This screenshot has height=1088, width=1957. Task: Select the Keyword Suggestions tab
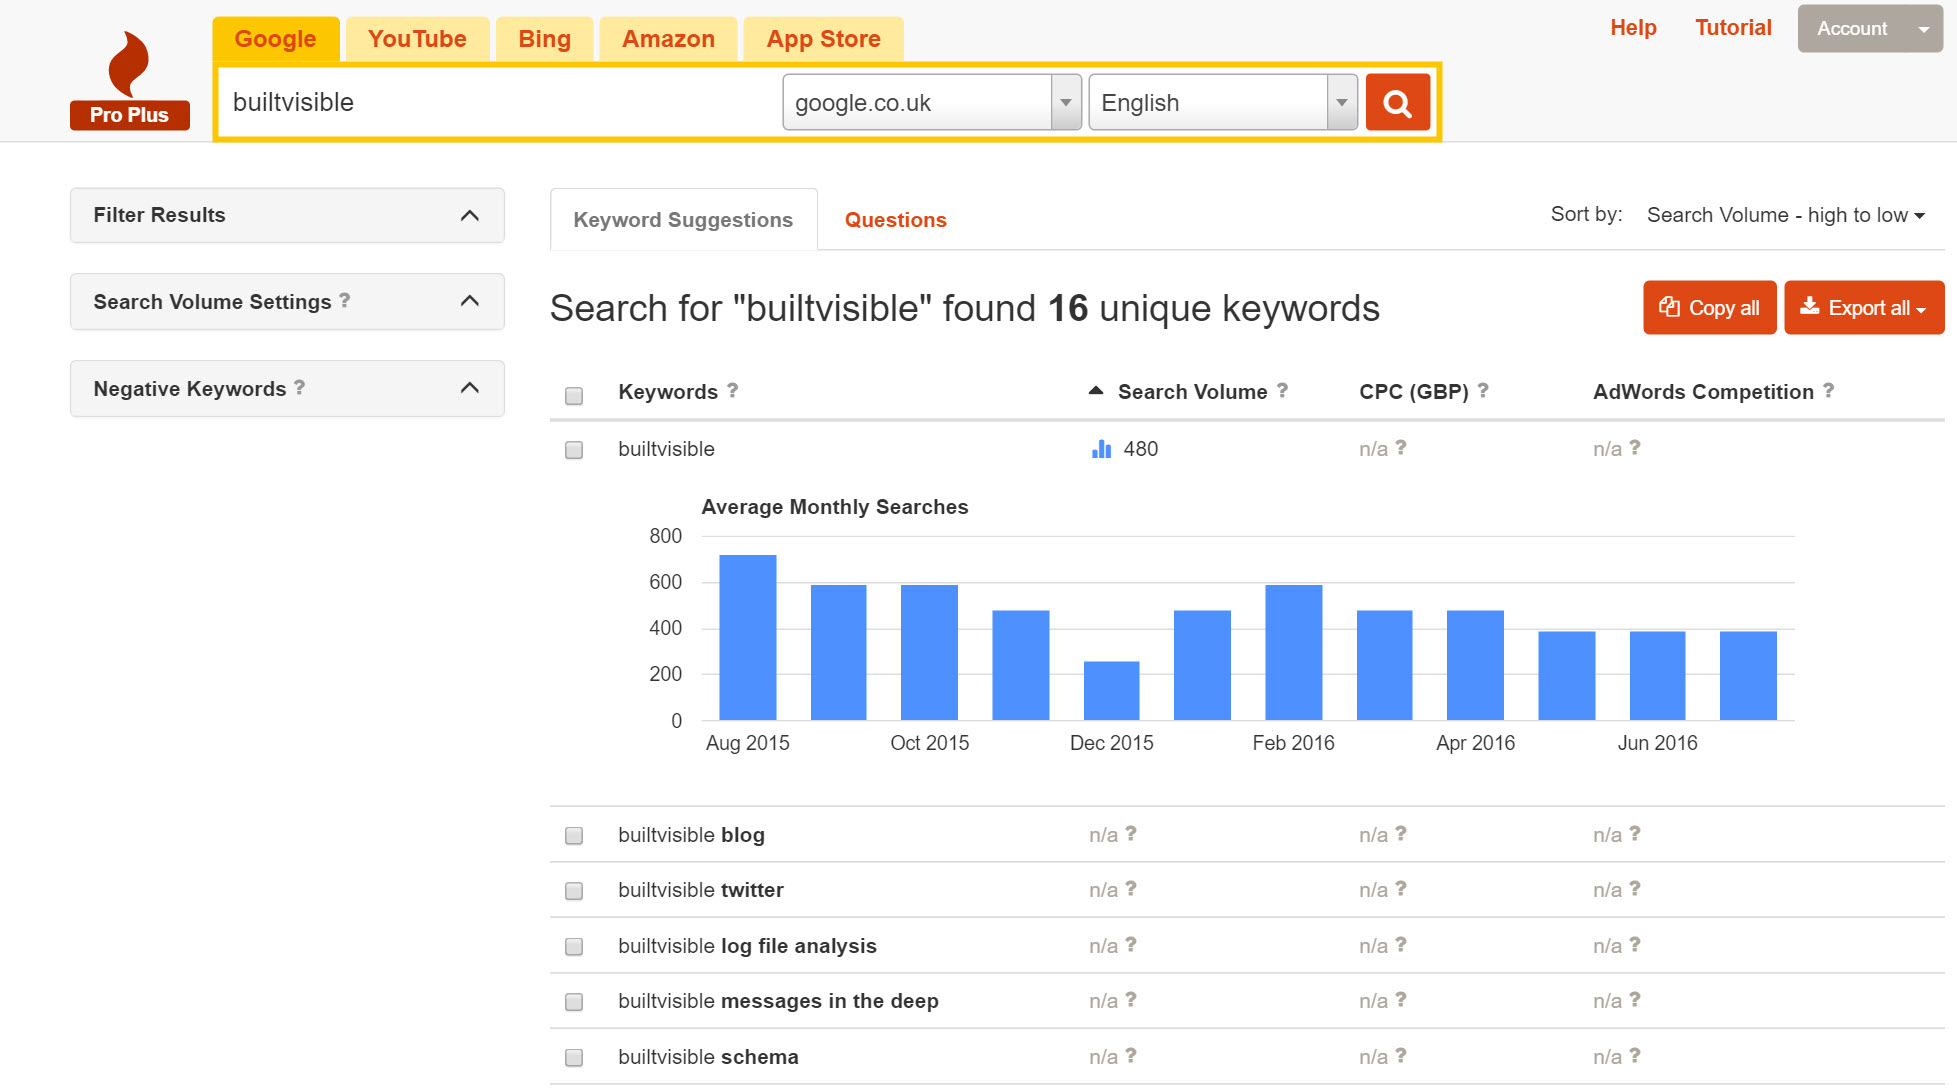tap(684, 219)
